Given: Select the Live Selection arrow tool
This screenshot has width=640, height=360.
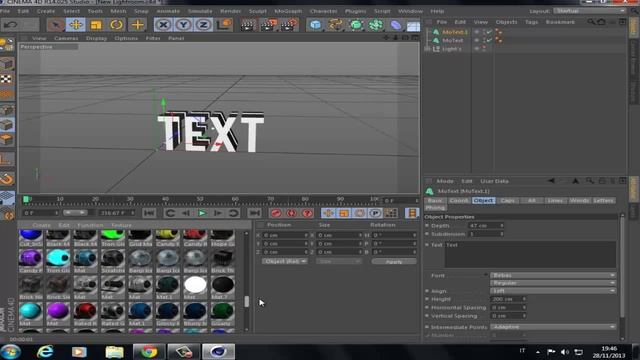Looking at the screenshot, I should point(56,25).
